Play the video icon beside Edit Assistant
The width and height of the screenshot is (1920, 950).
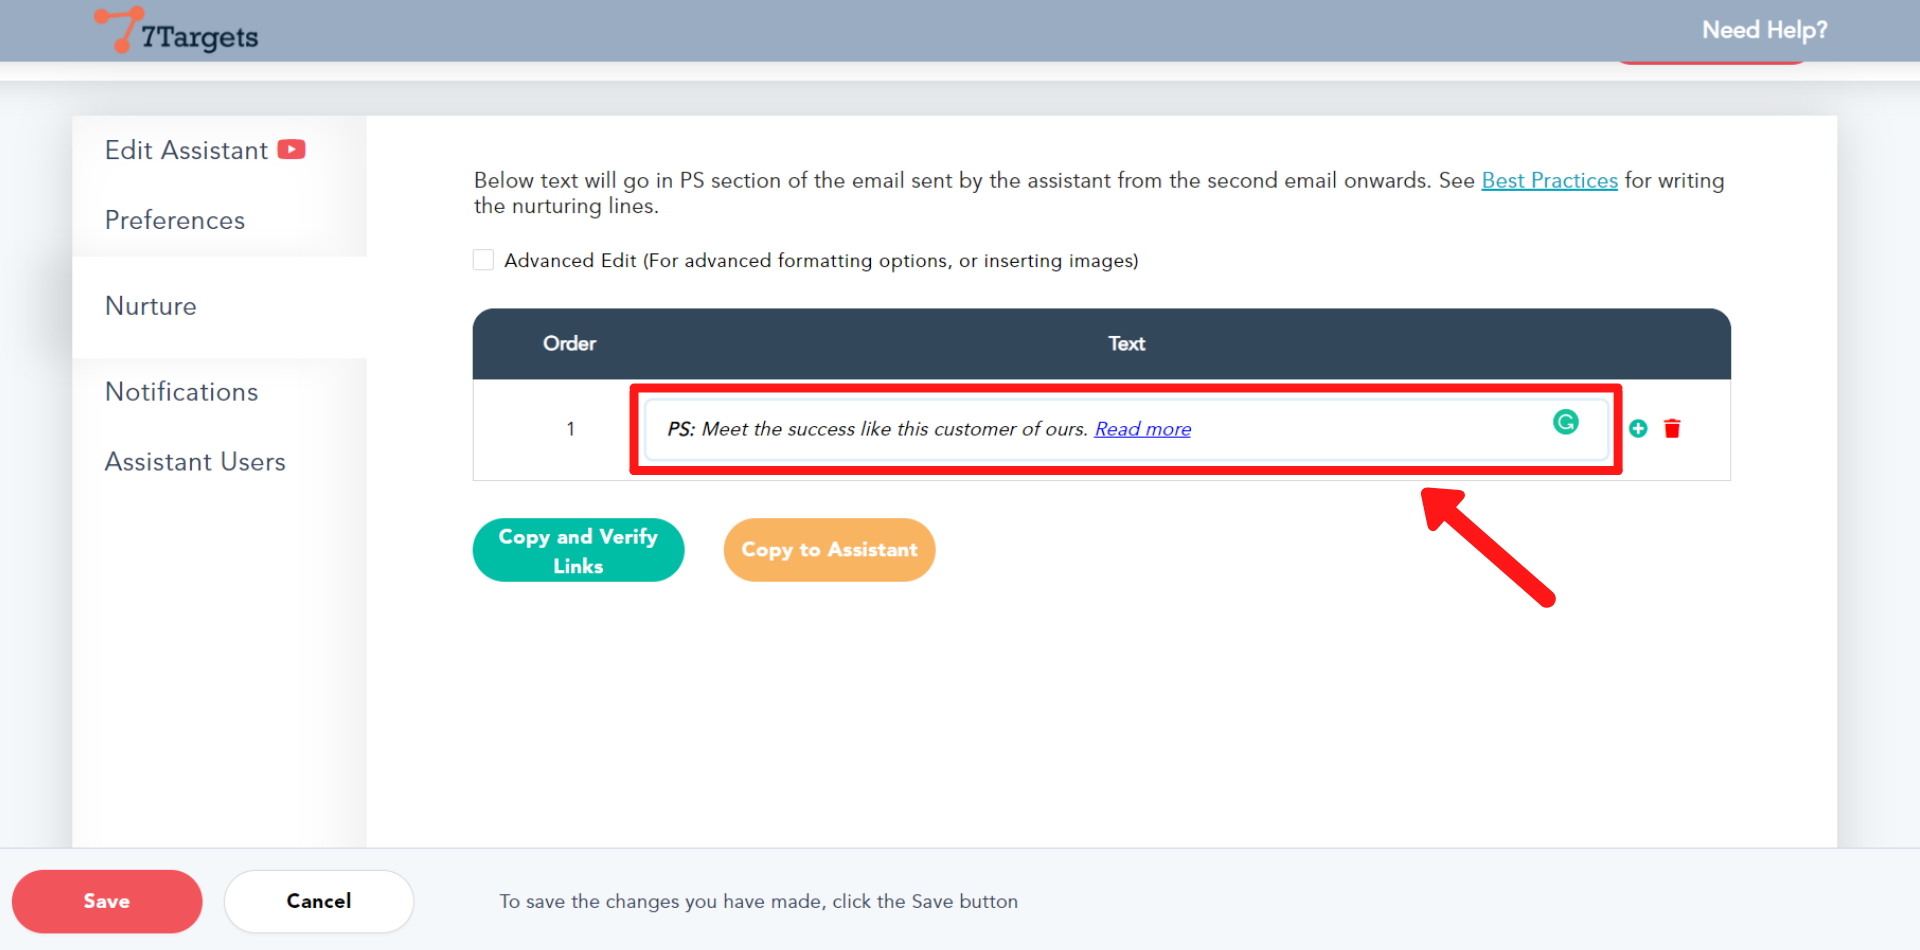click(291, 150)
